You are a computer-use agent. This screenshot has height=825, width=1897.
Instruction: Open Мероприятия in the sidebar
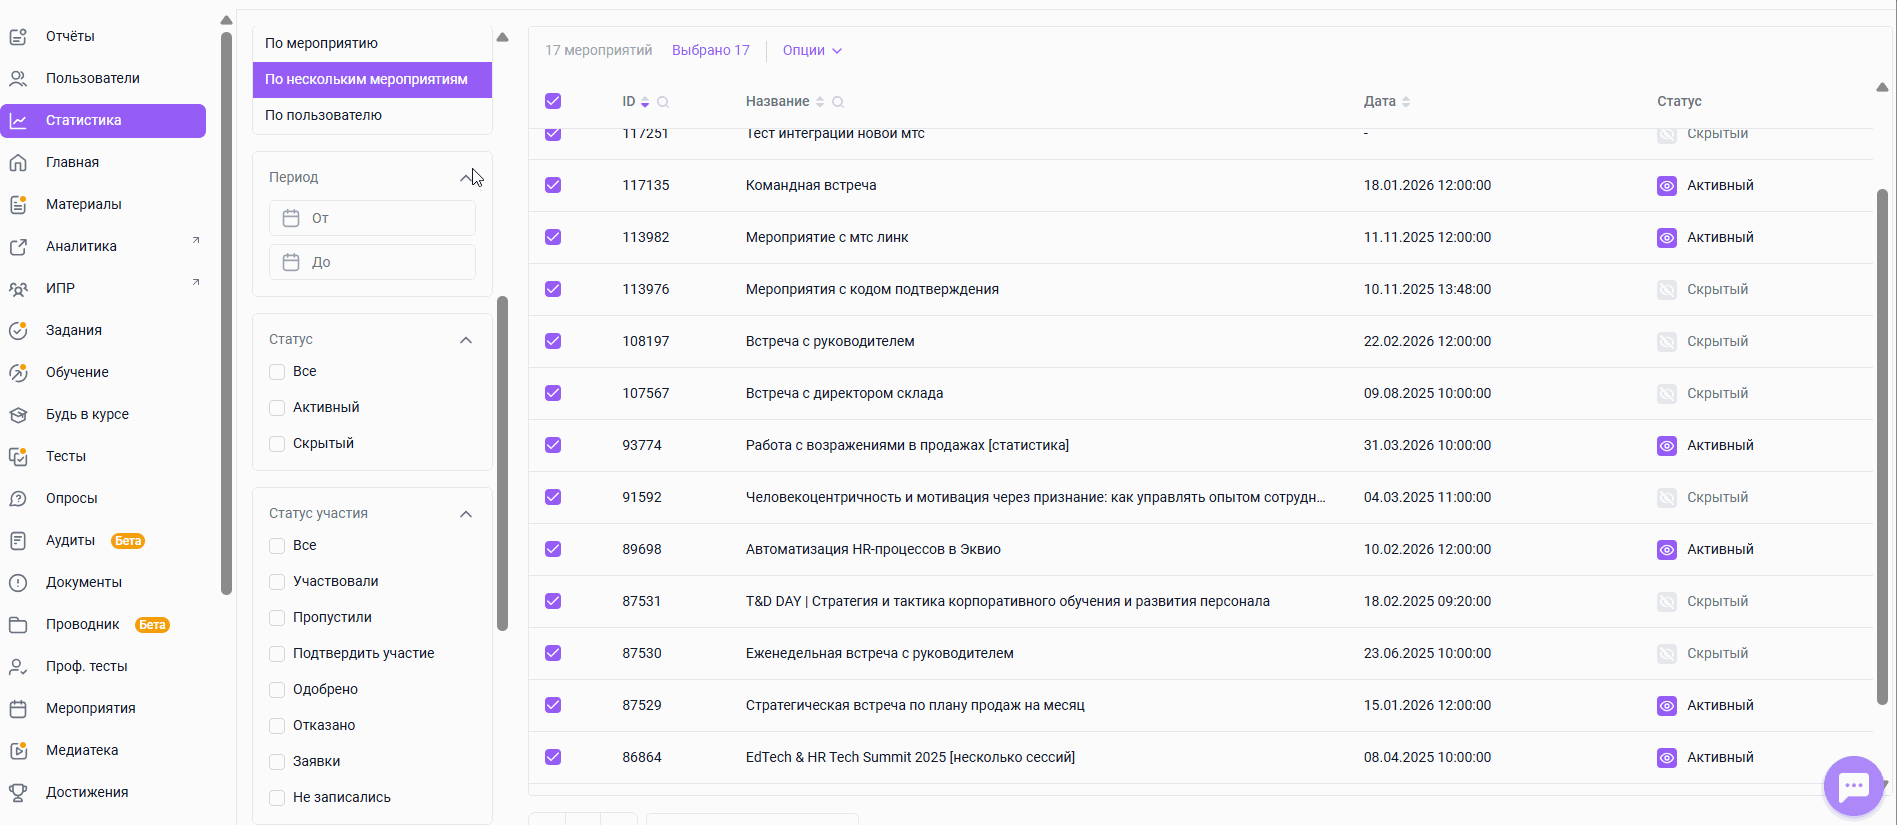tap(90, 708)
